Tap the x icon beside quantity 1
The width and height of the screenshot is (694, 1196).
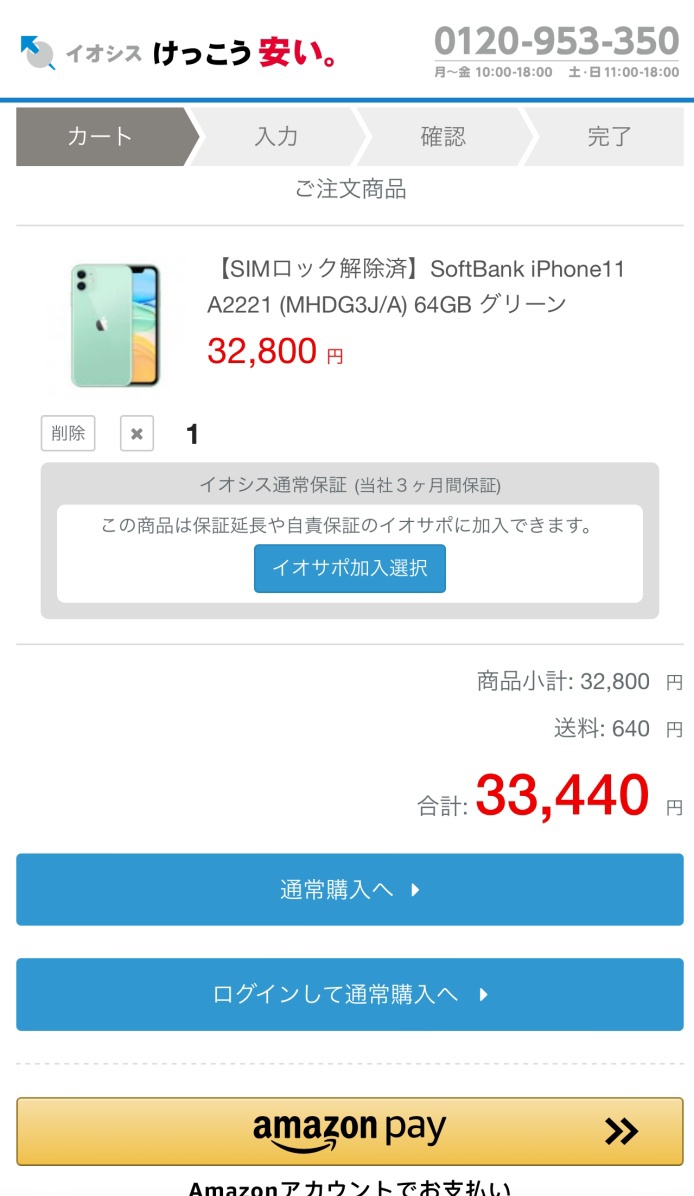[x=137, y=433]
